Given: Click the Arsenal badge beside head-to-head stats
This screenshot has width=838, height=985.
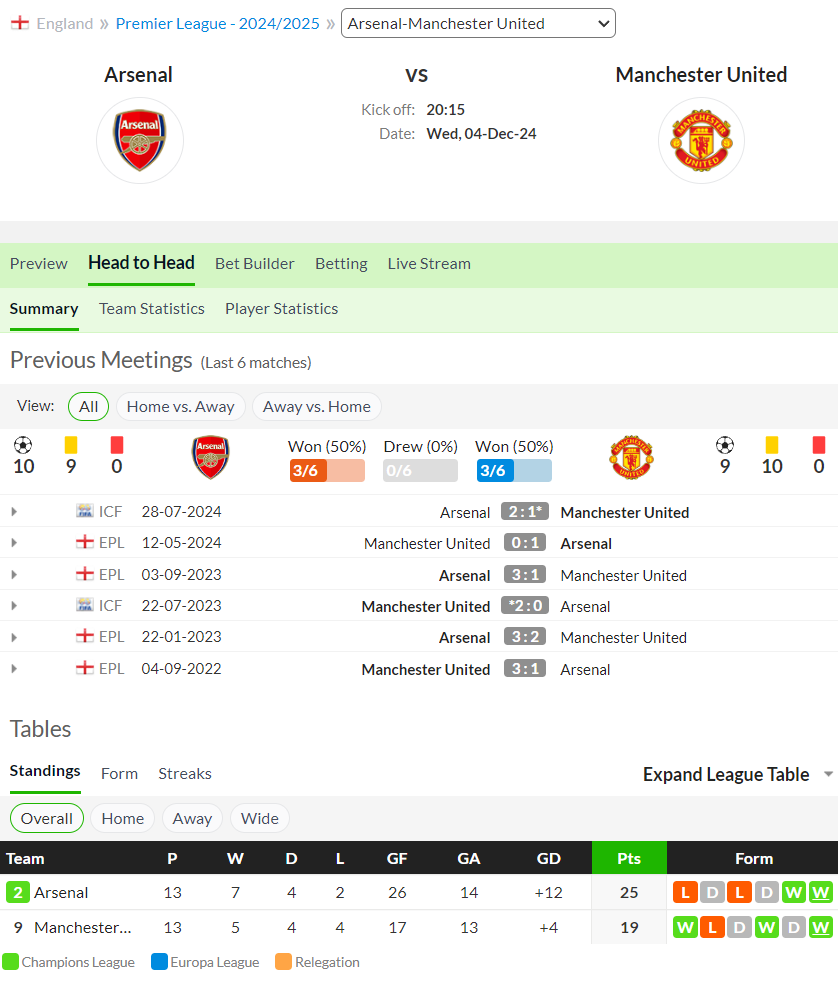Looking at the screenshot, I should [x=210, y=457].
